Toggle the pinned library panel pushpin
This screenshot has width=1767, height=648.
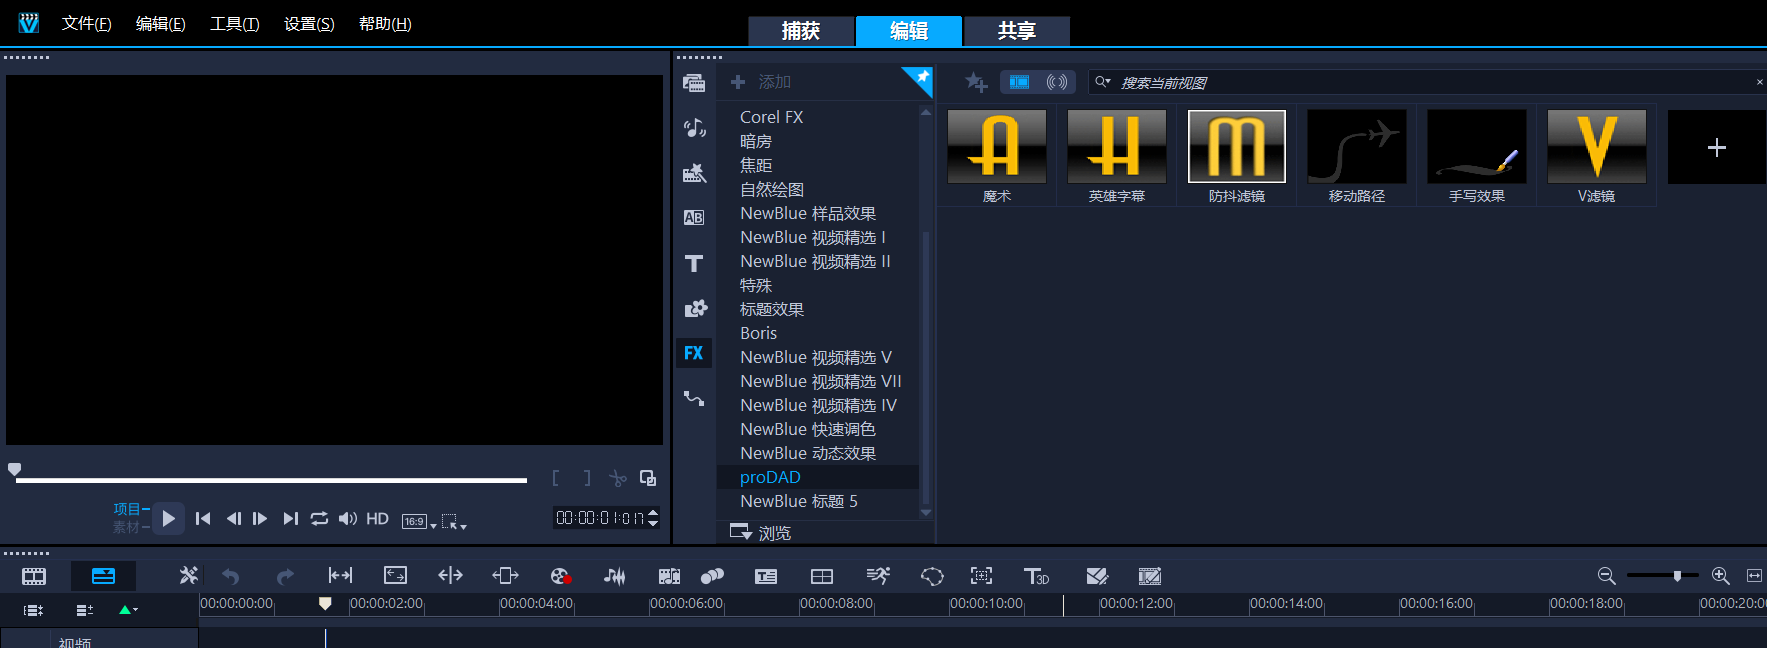tap(921, 77)
